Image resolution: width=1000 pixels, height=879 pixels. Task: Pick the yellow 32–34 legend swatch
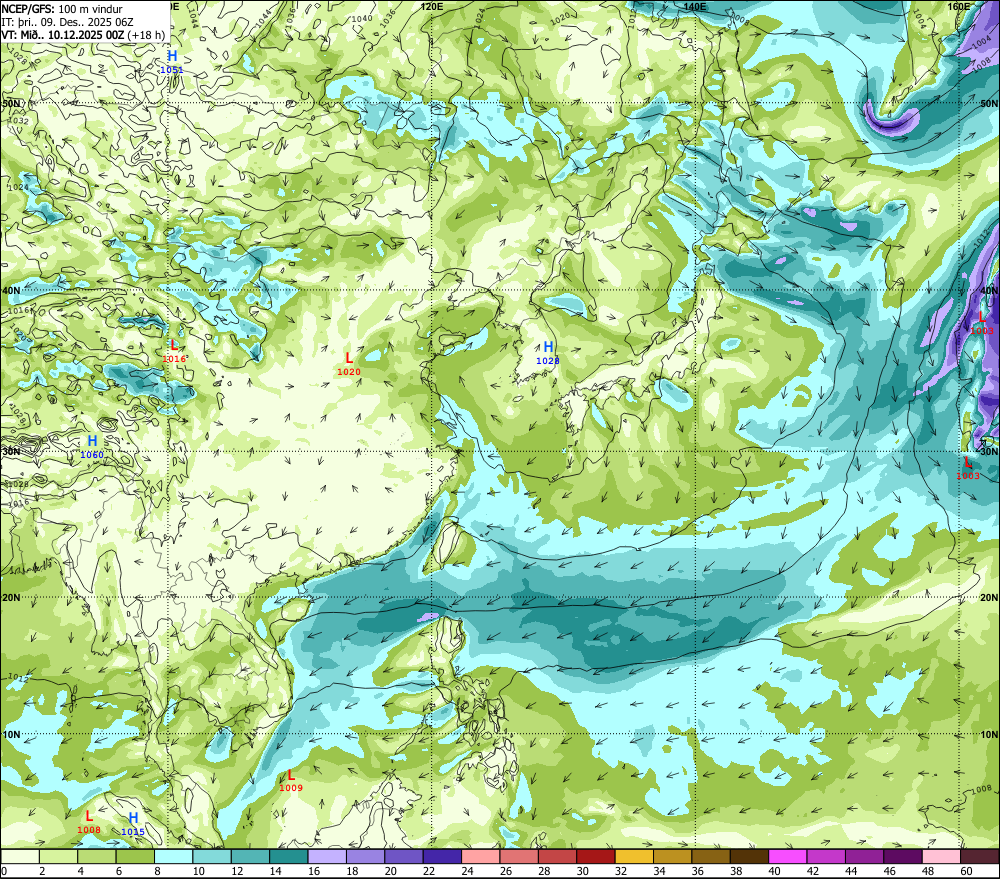click(634, 856)
